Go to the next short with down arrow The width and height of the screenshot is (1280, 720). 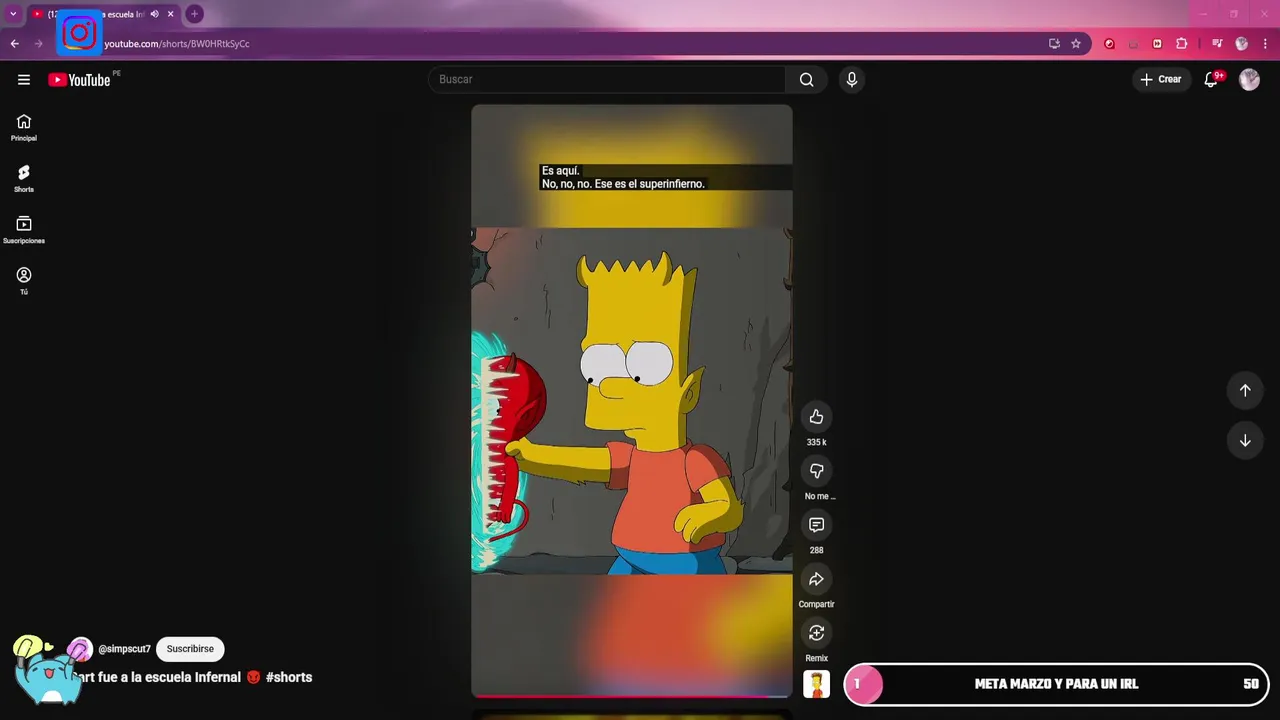click(x=1245, y=441)
